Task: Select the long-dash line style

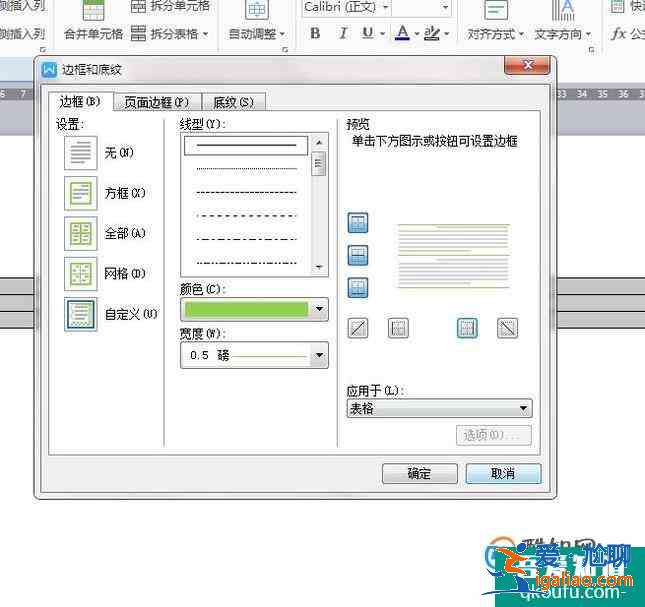Action: point(246,215)
